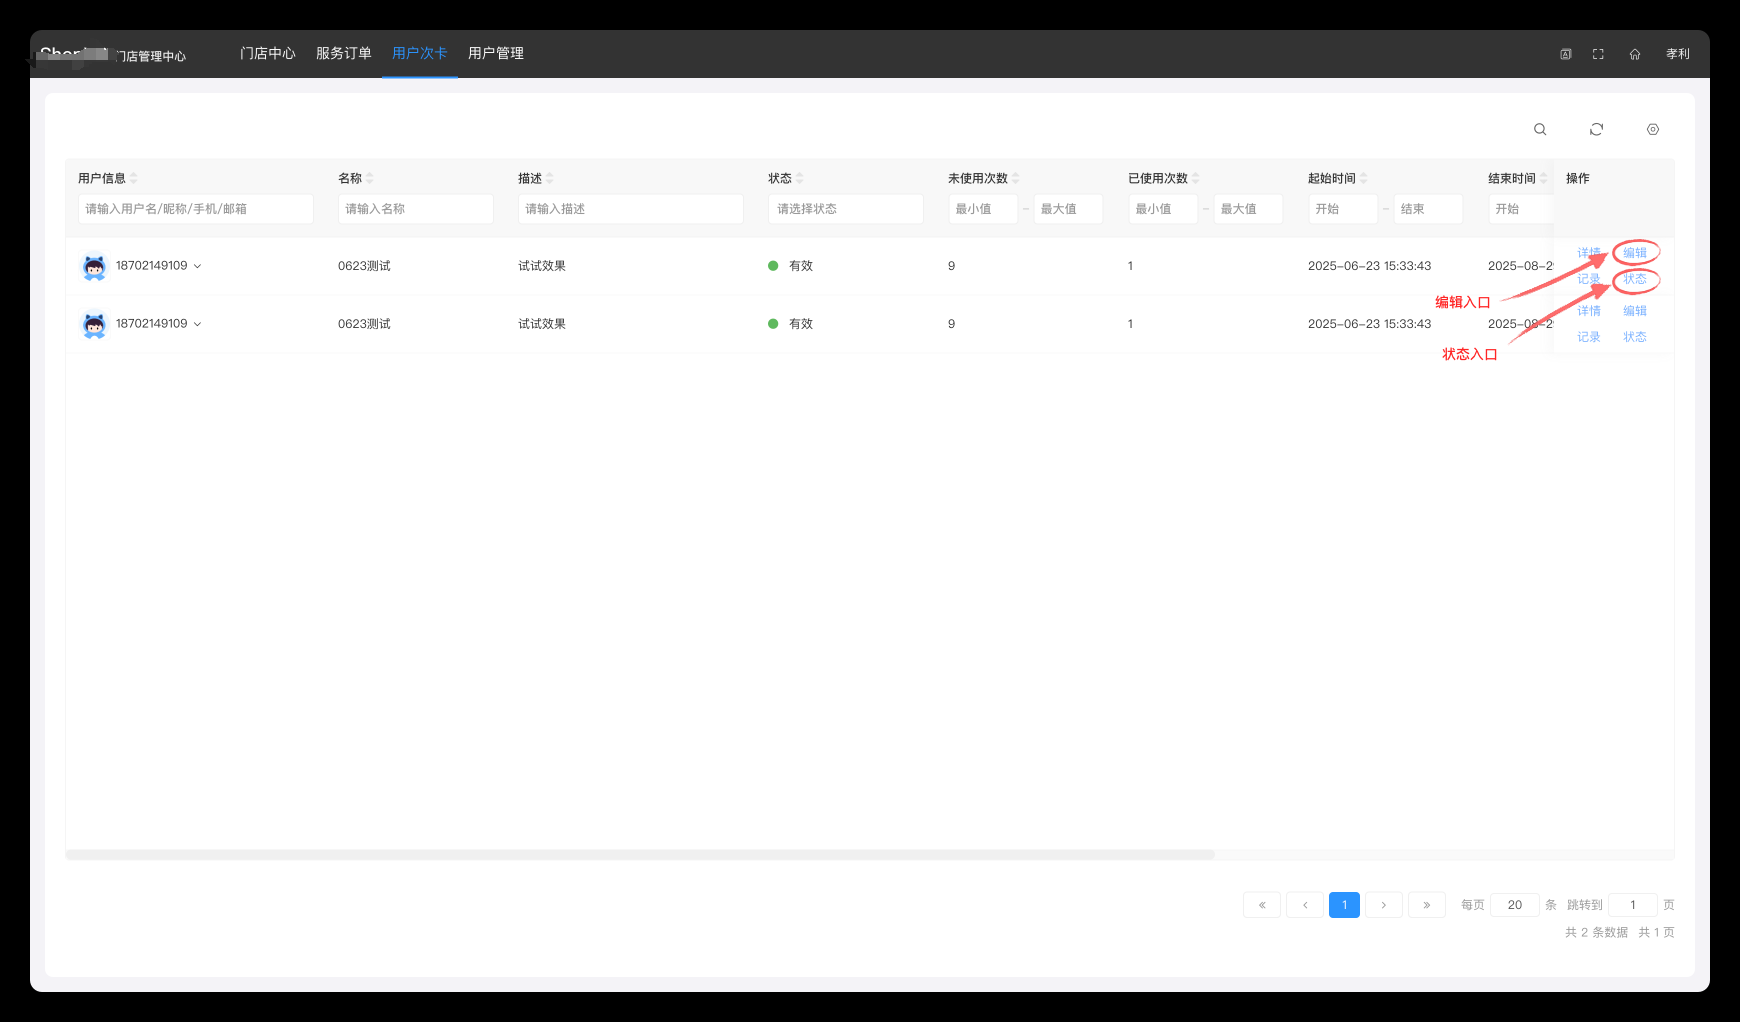Expand the second row user 18702149109 chevron
Screen dimensions: 1740x1022
coord(197,324)
